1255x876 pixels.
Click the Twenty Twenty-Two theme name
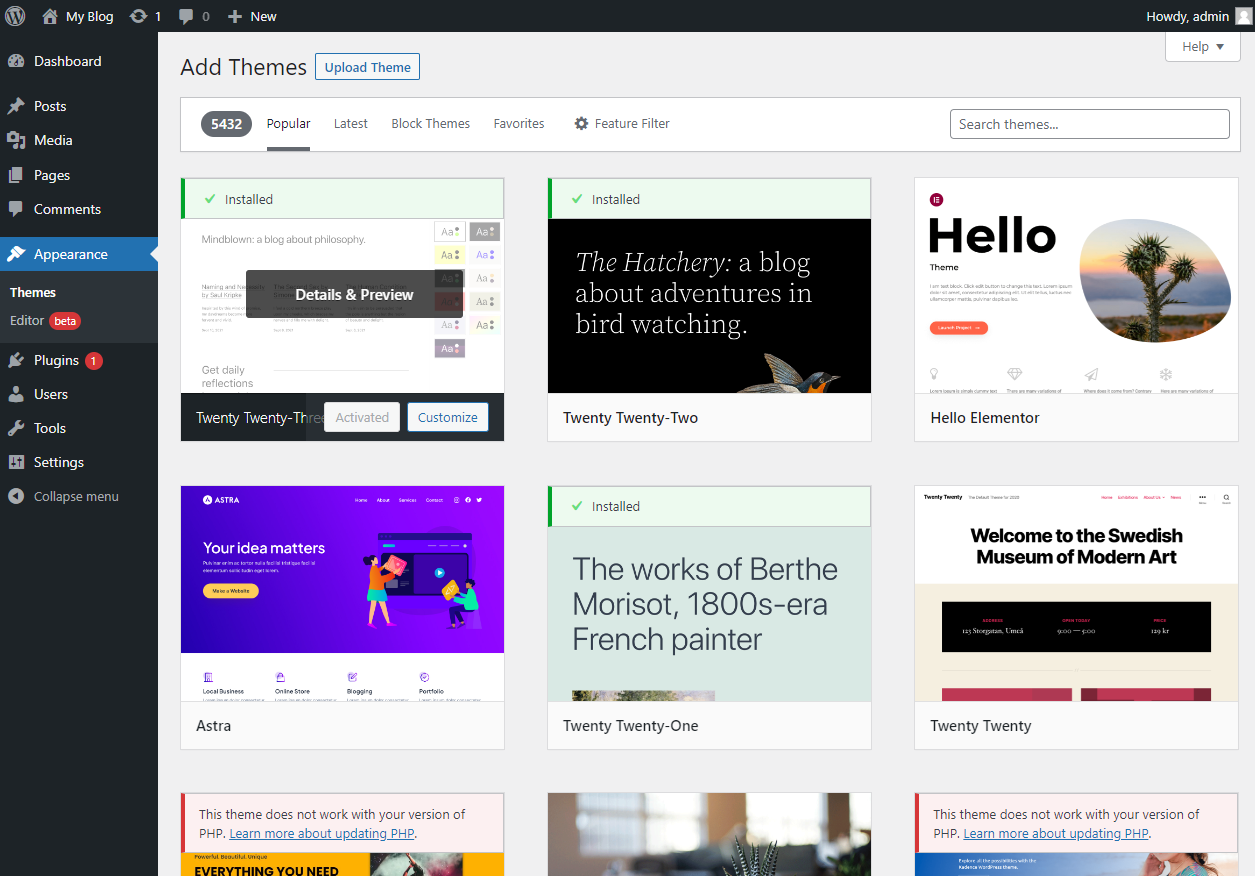(x=630, y=418)
